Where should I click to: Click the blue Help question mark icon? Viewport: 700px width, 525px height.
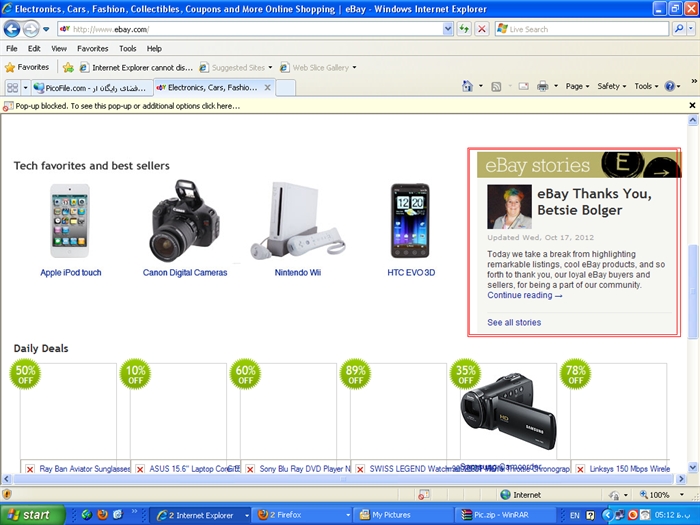tap(670, 86)
